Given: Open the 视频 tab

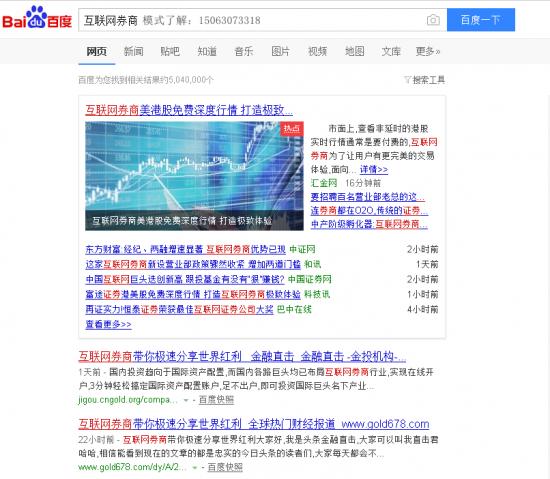Looking at the screenshot, I should 317,52.
